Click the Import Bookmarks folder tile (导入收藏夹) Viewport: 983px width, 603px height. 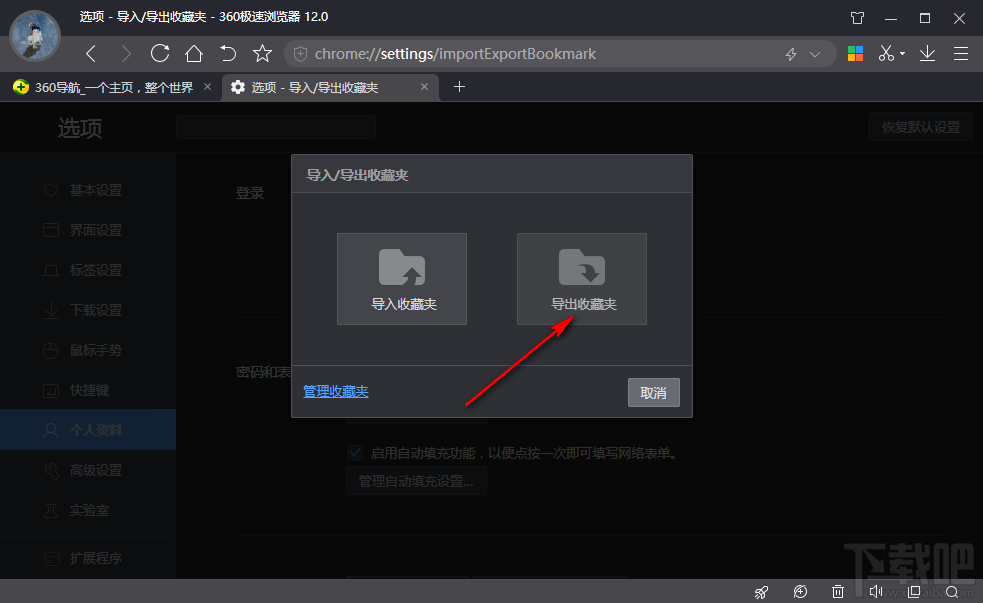coord(402,279)
